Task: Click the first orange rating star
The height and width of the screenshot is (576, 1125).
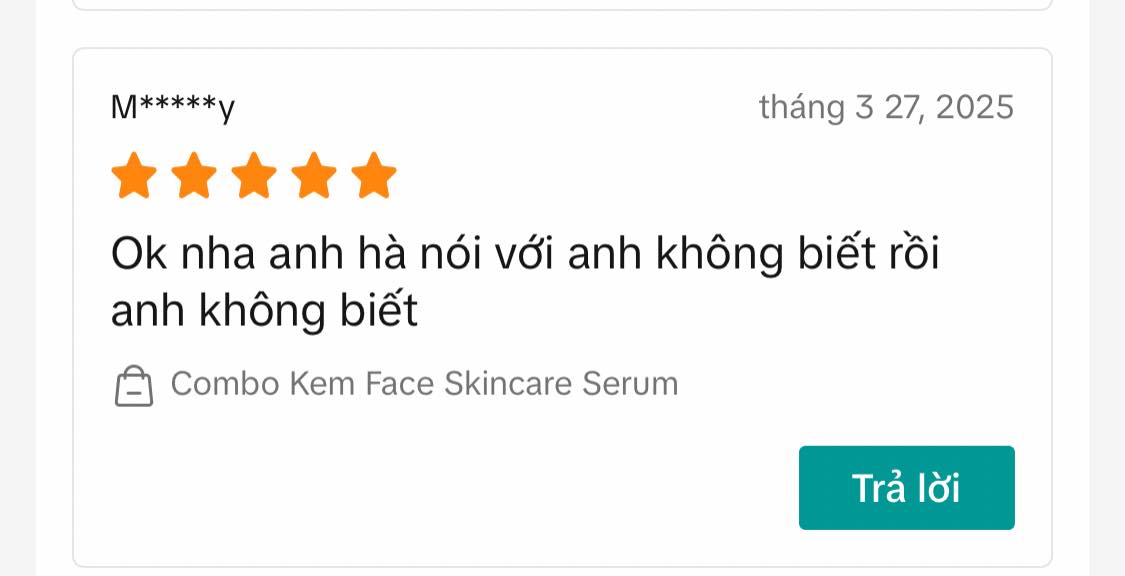Action: point(134,175)
